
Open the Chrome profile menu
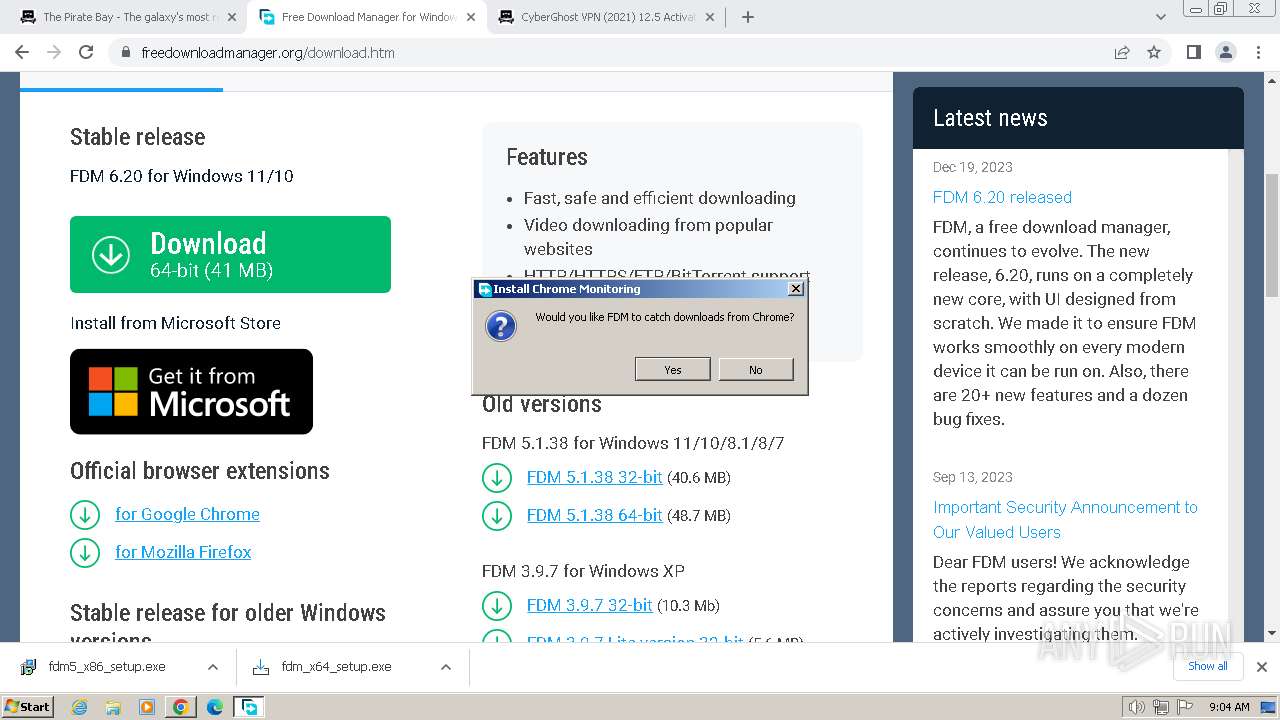coord(1226,52)
